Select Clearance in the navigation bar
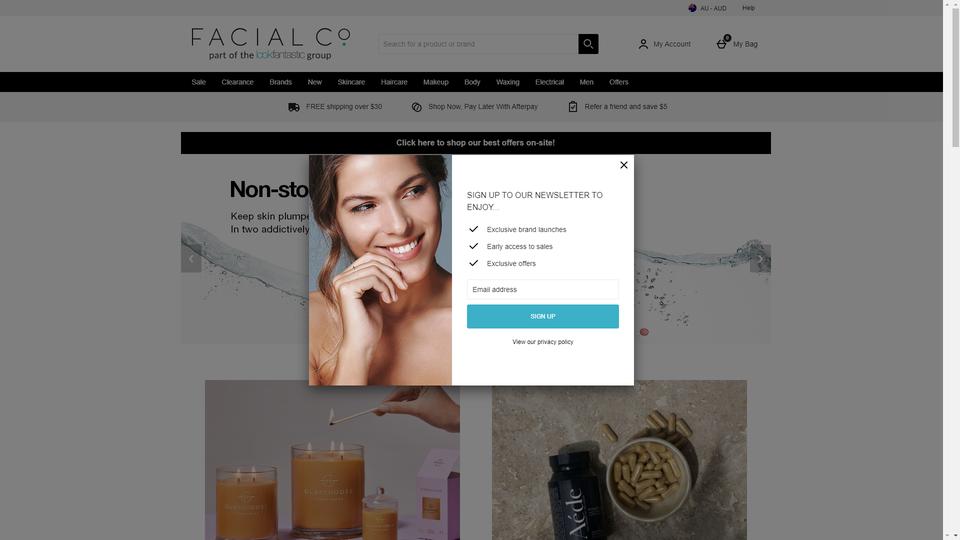Screen dimensions: 960x540 (x=238, y=82)
